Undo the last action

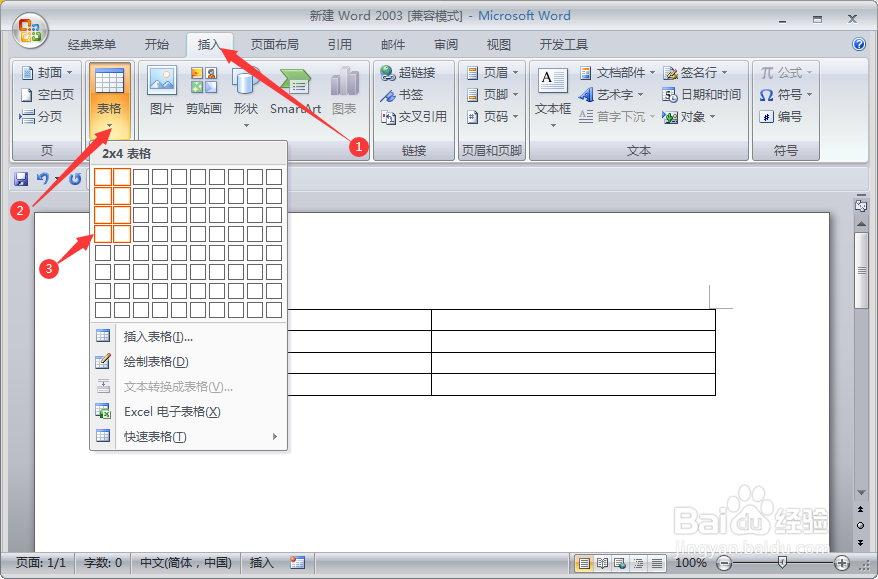pyautogui.click(x=43, y=179)
